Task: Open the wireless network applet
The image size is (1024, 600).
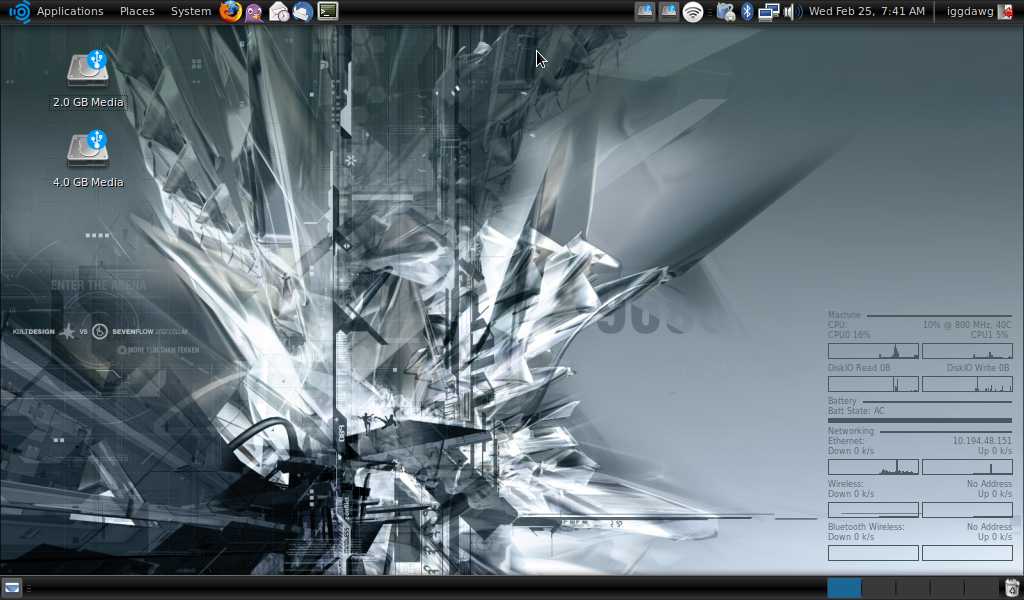Action: point(692,12)
